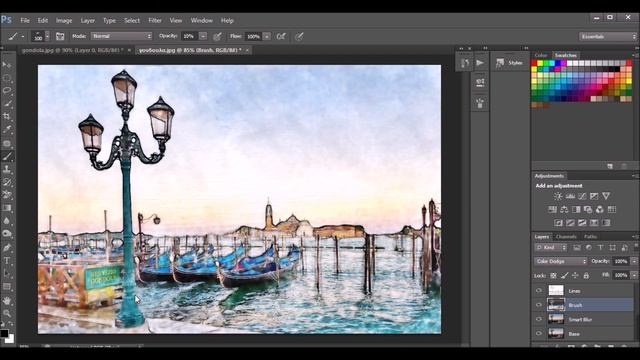Viewport: 640px width, 360px height.
Task: Open the Window menu
Action: tap(202, 20)
